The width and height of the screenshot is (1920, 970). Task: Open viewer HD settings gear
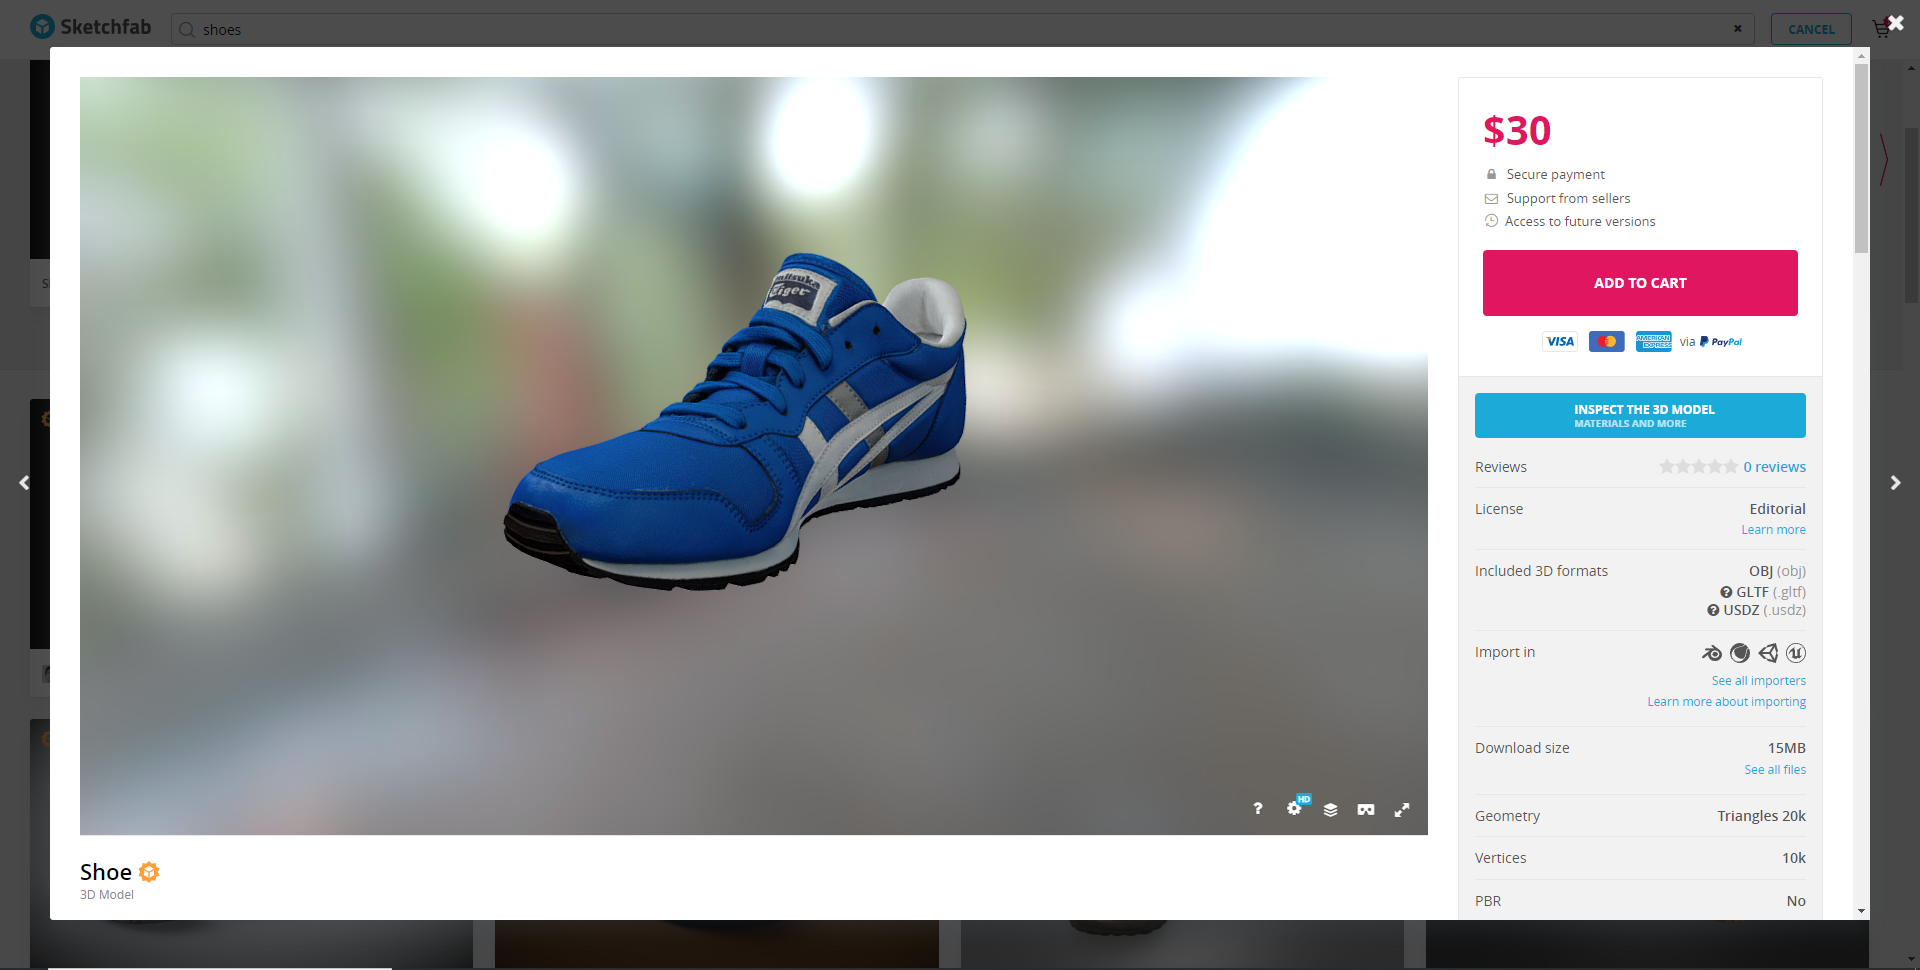tap(1295, 808)
